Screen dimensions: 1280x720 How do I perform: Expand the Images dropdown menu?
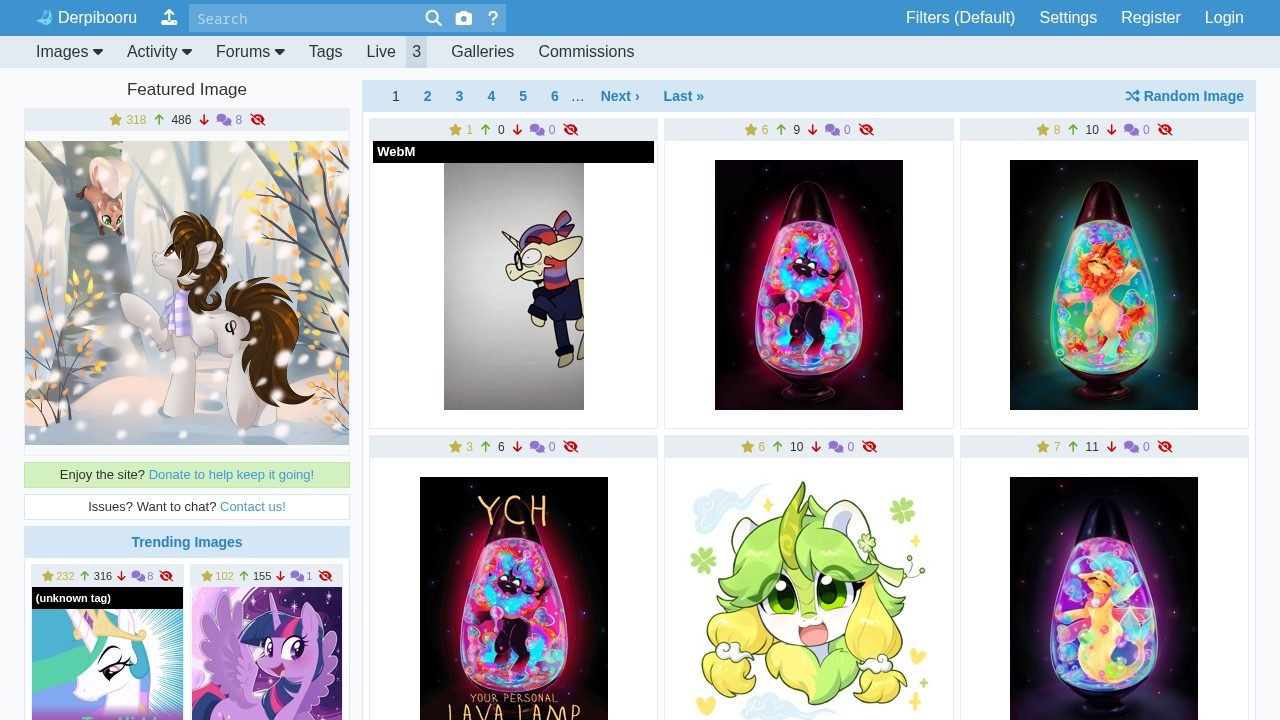tap(69, 52)
